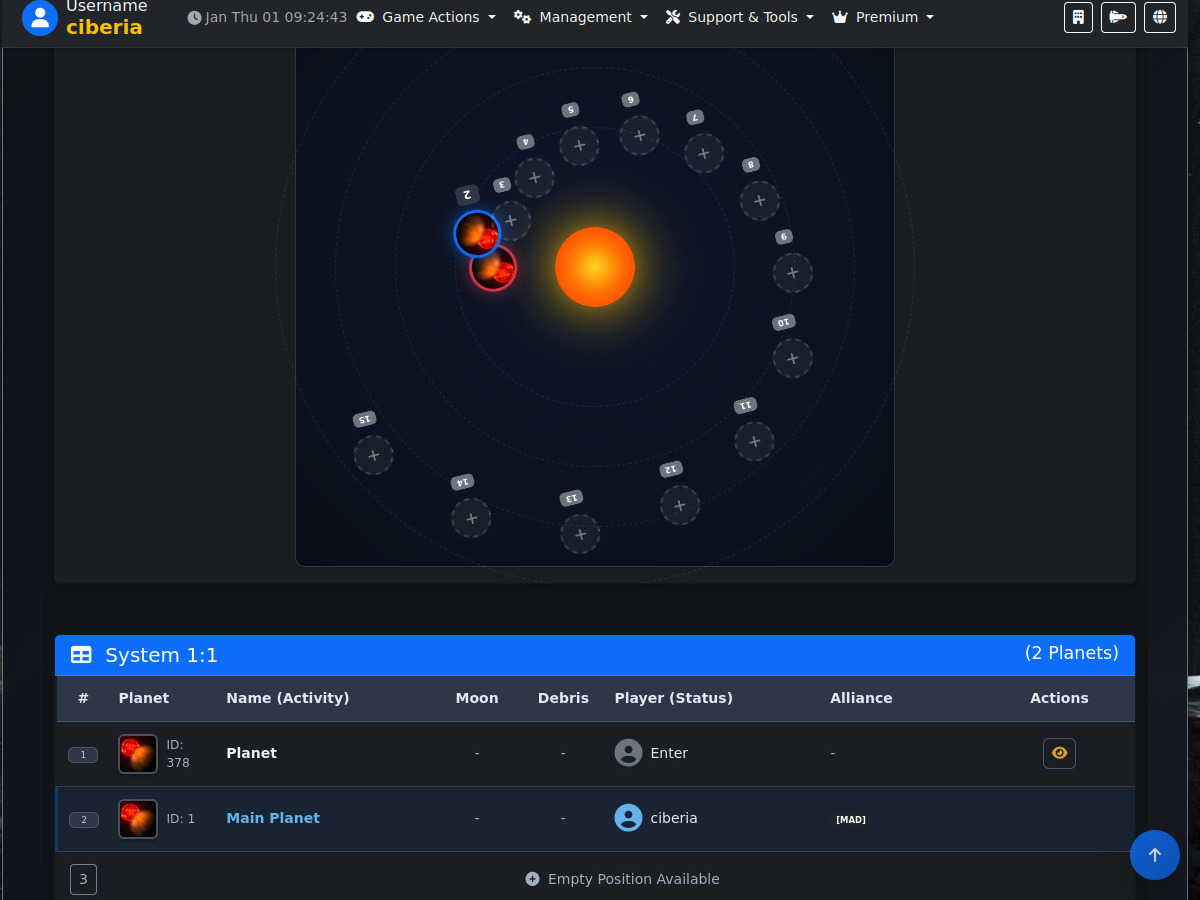Click the [MAD] alliance tag

tap(851, 820)
